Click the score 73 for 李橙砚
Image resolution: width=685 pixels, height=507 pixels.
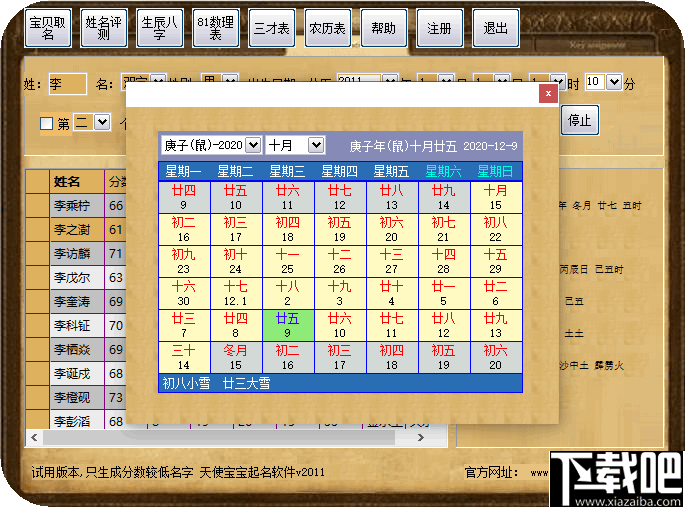coord(116,397)
